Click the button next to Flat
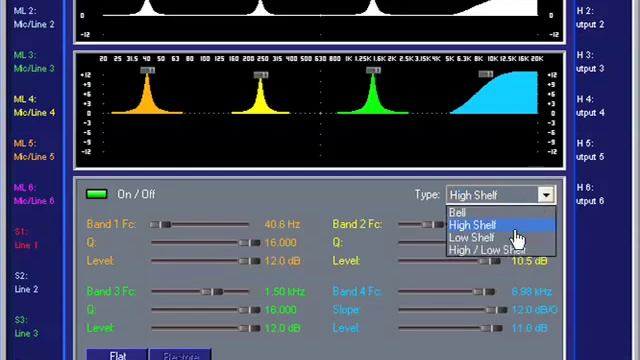This screenshot has height=360, width=640. coord(180,355)
